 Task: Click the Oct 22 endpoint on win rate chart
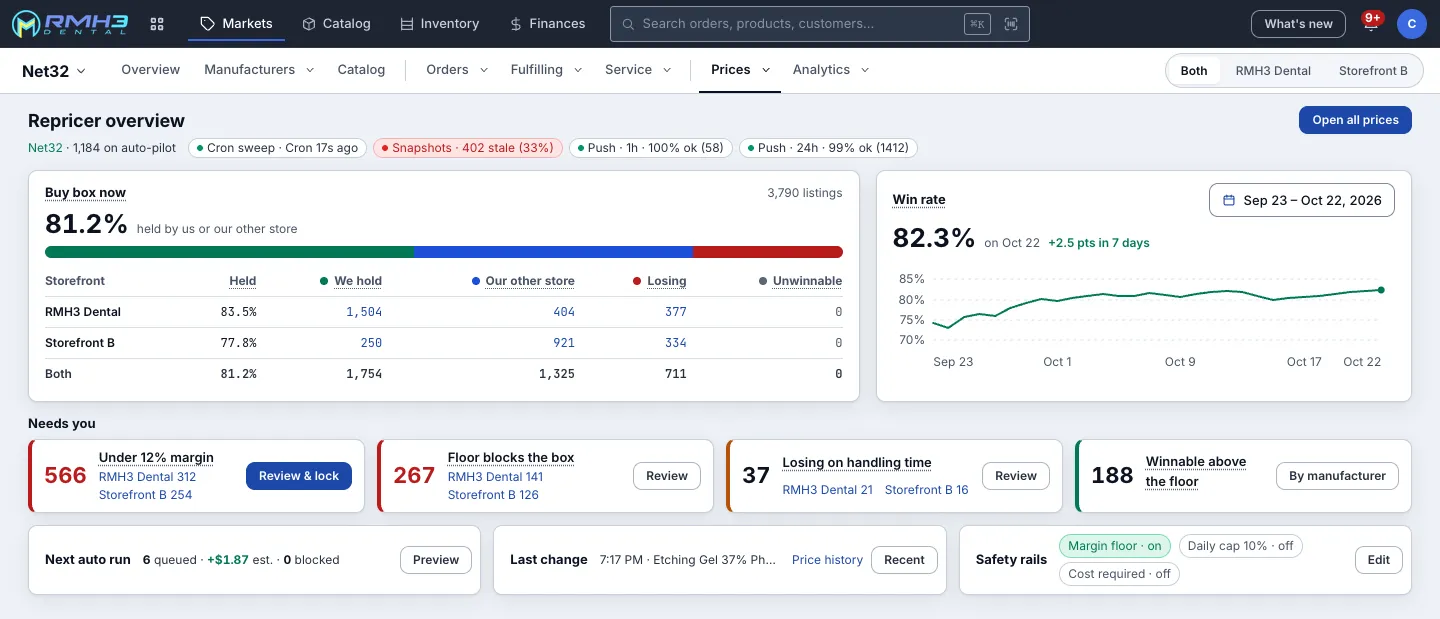[1381, 290]
